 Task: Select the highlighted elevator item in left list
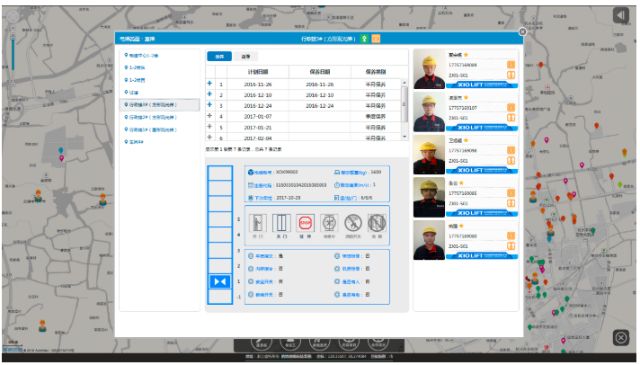tap(160, 105)
